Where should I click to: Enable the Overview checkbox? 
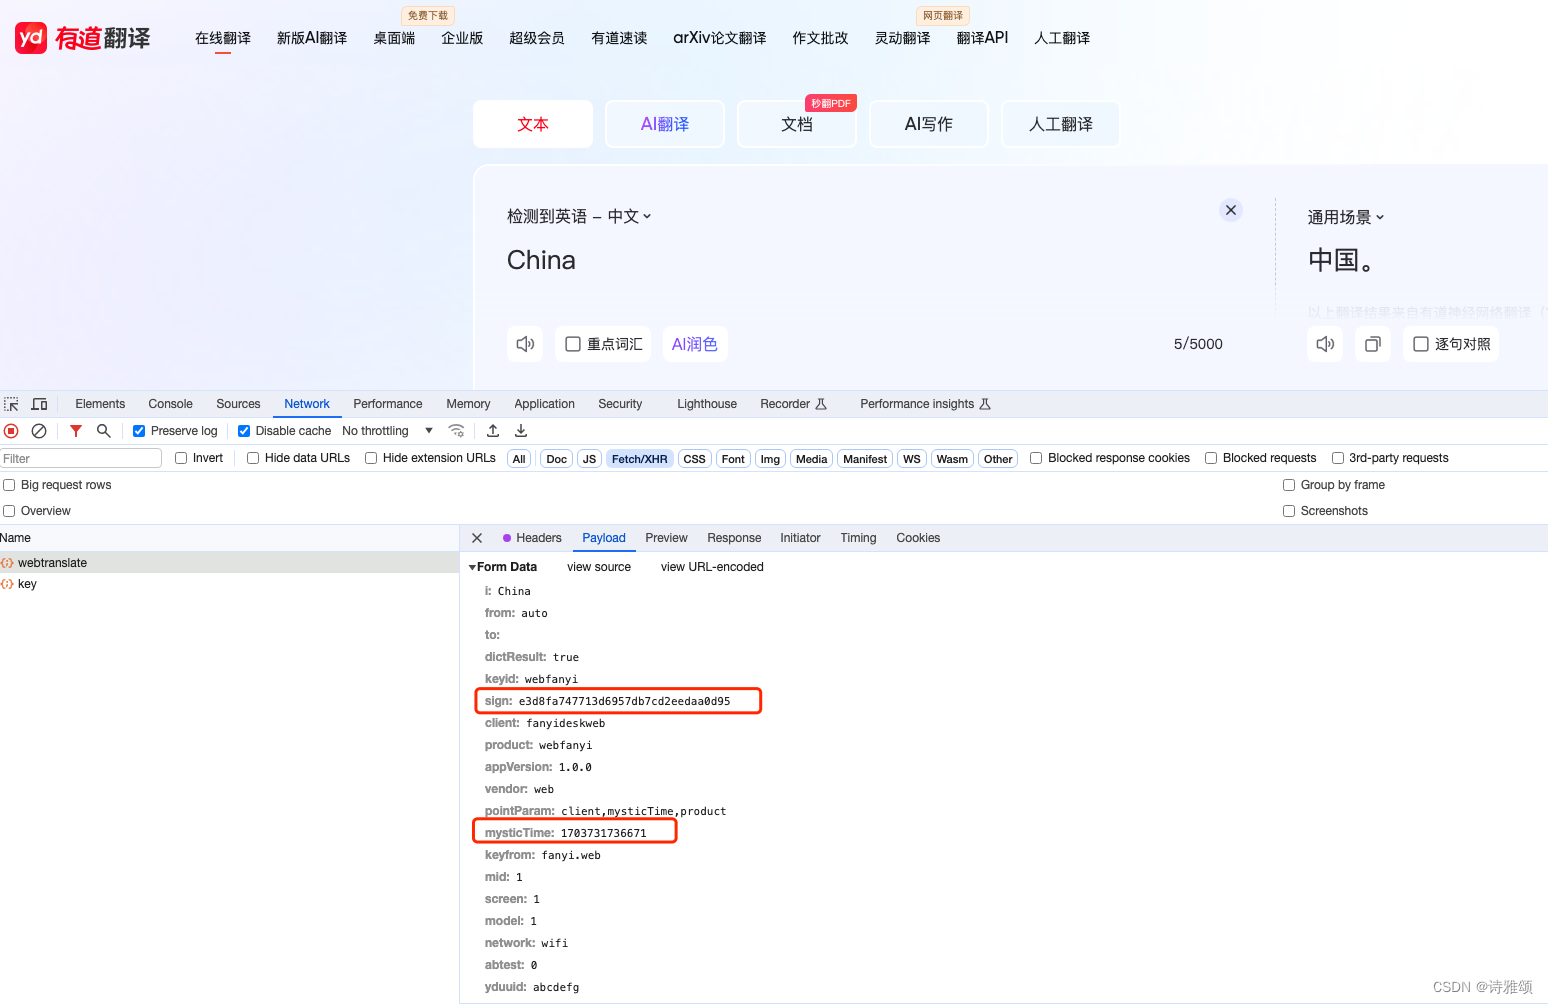pos(9,511)
